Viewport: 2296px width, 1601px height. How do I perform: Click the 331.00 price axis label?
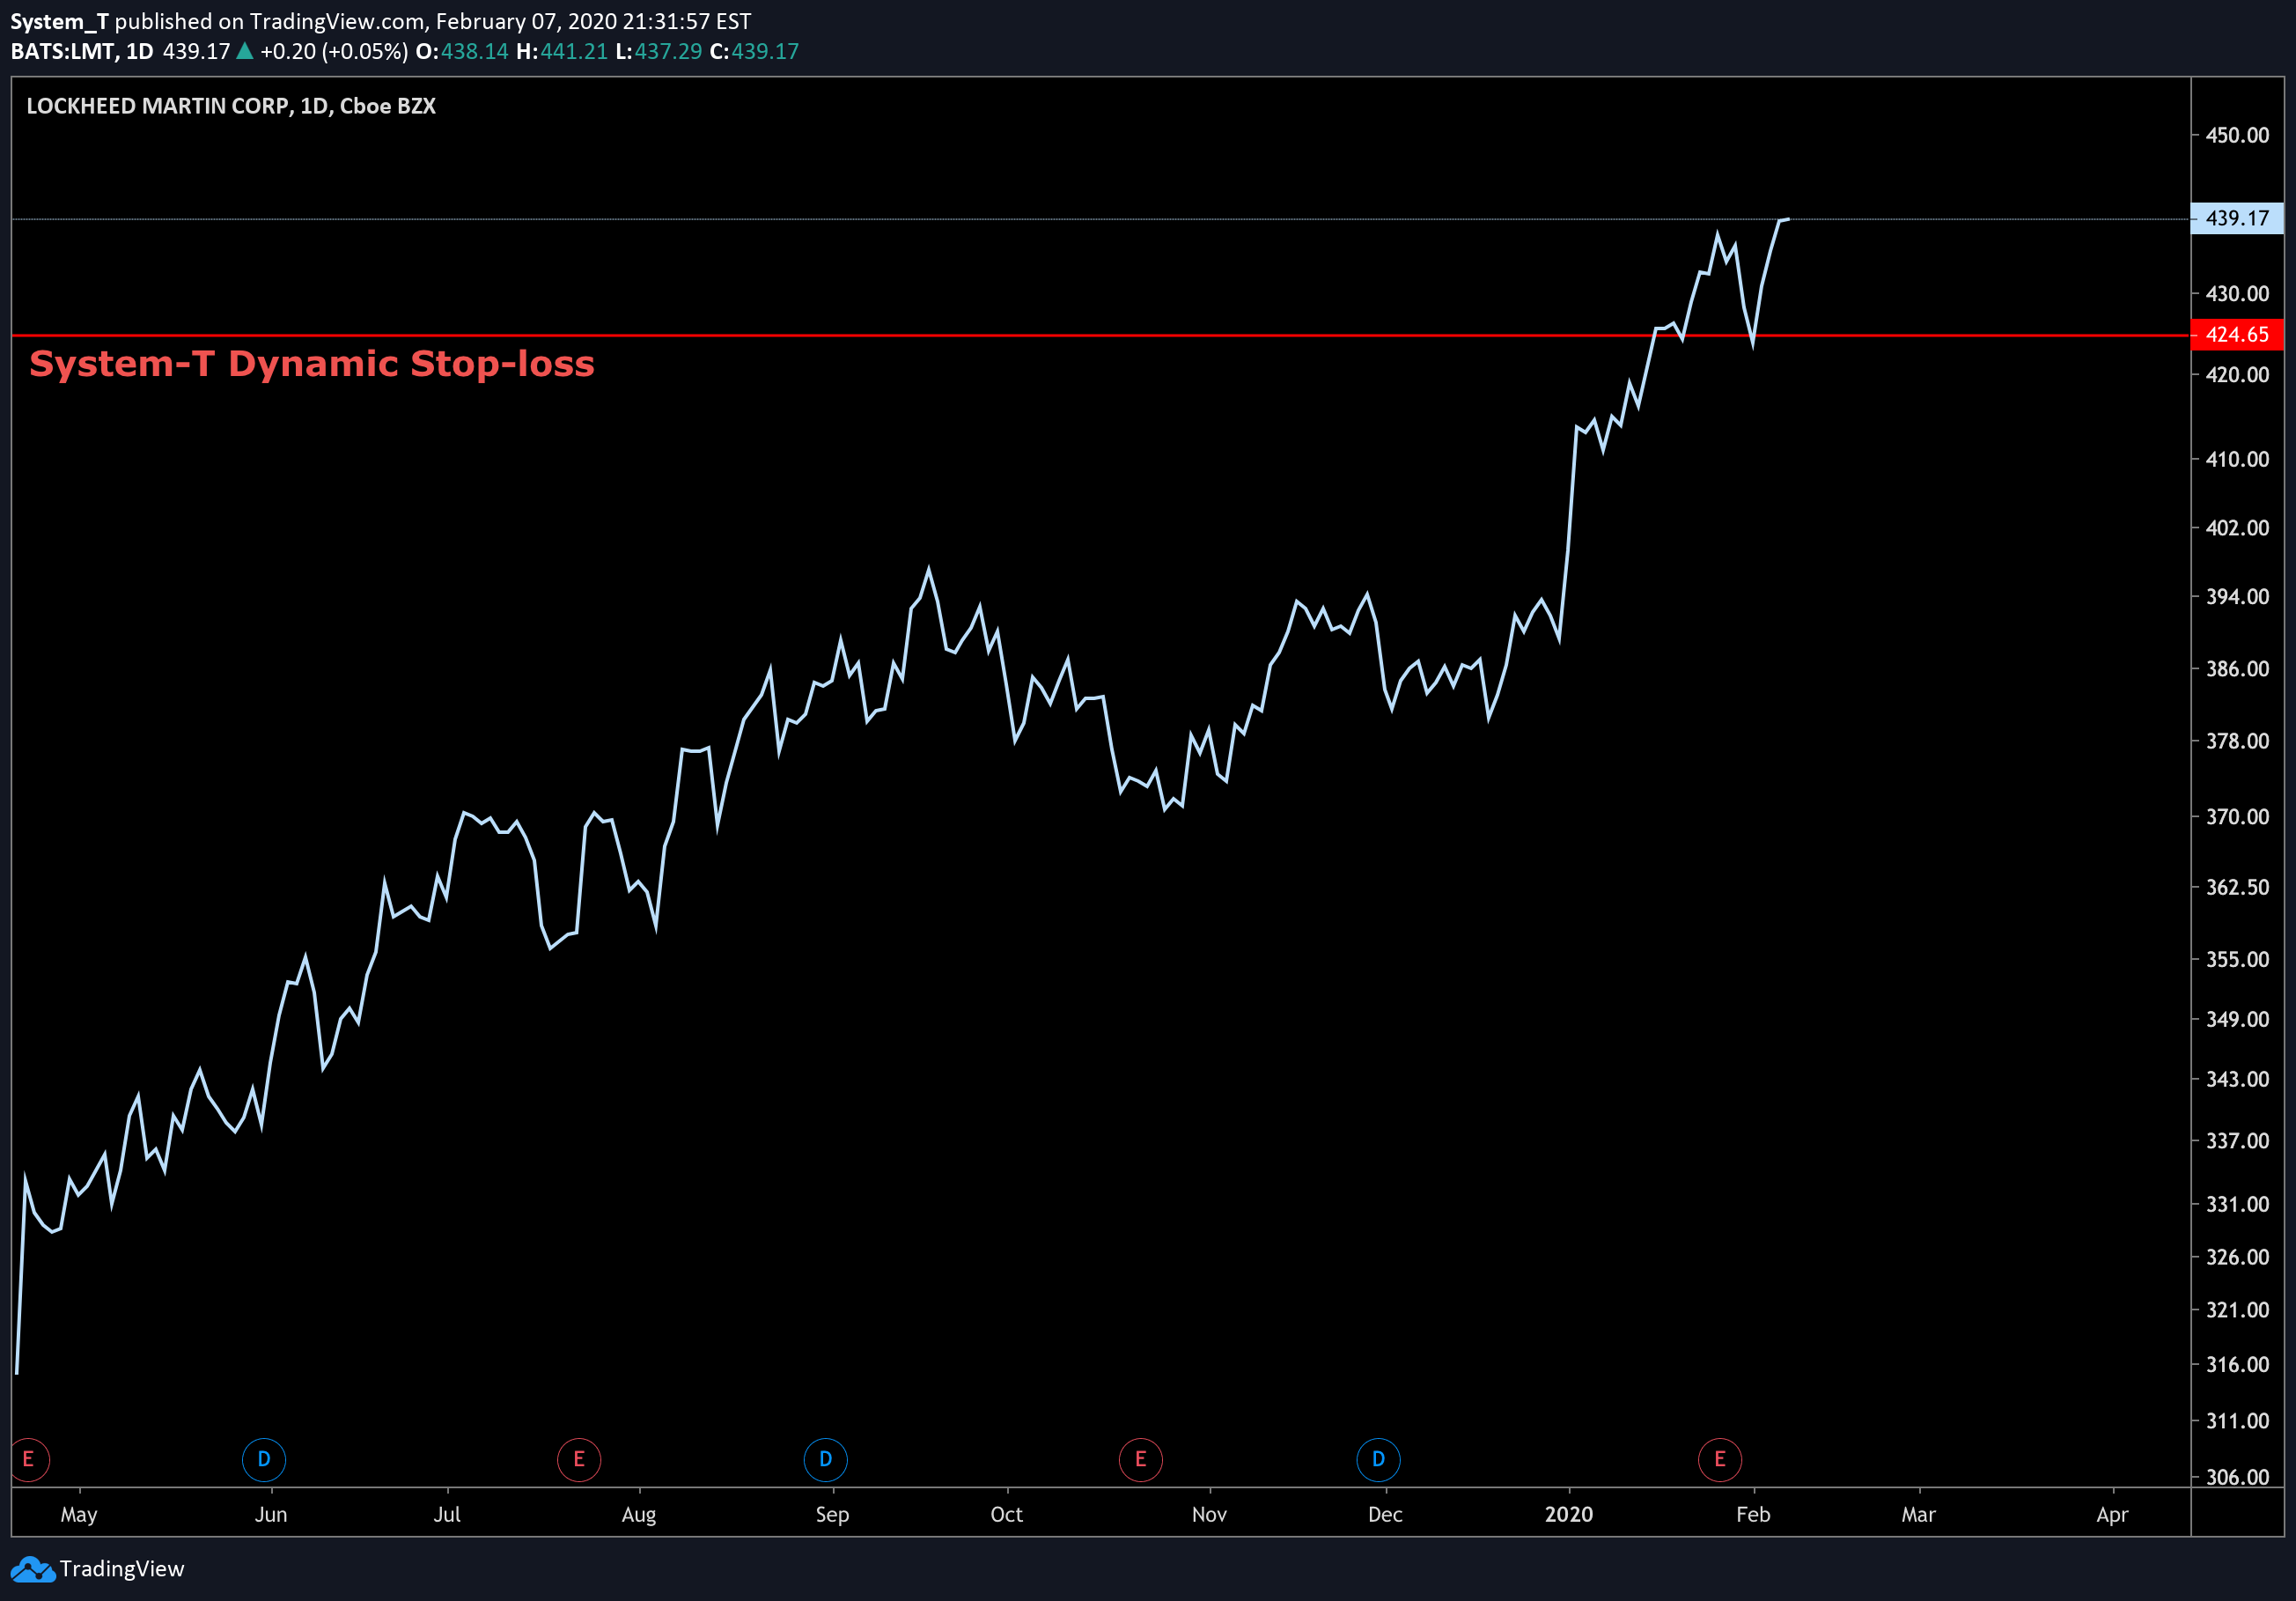[x=2238, y=1205]
